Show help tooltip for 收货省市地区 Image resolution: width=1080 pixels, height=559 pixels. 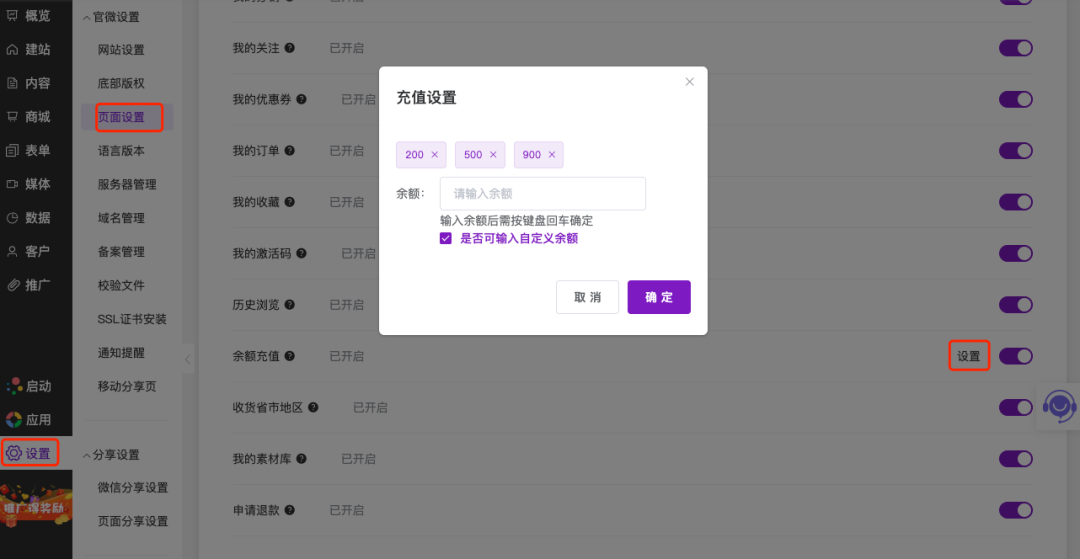(x=313, y=408)
